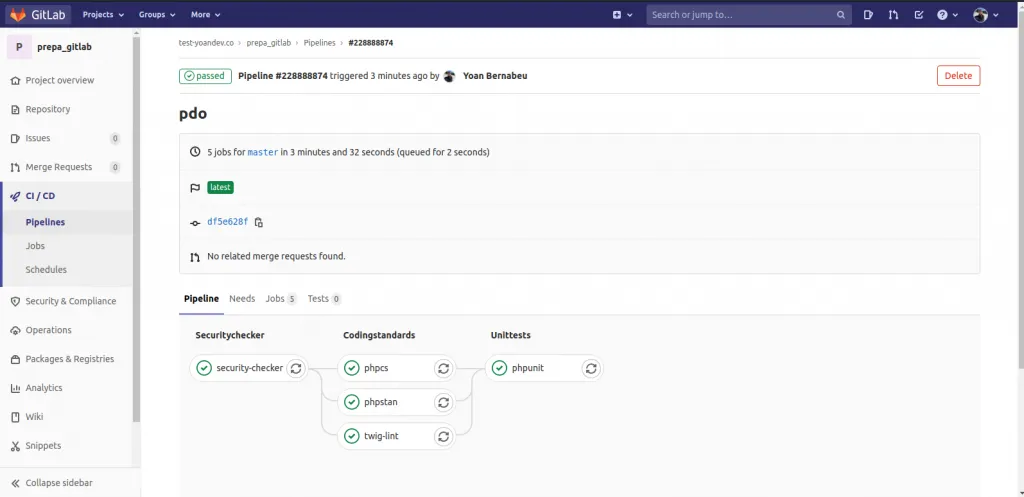Screen dimensions: 1024x497
Task: Click retry icon for phpunit job
Action: pyautogui.click(x=591, y=368)
